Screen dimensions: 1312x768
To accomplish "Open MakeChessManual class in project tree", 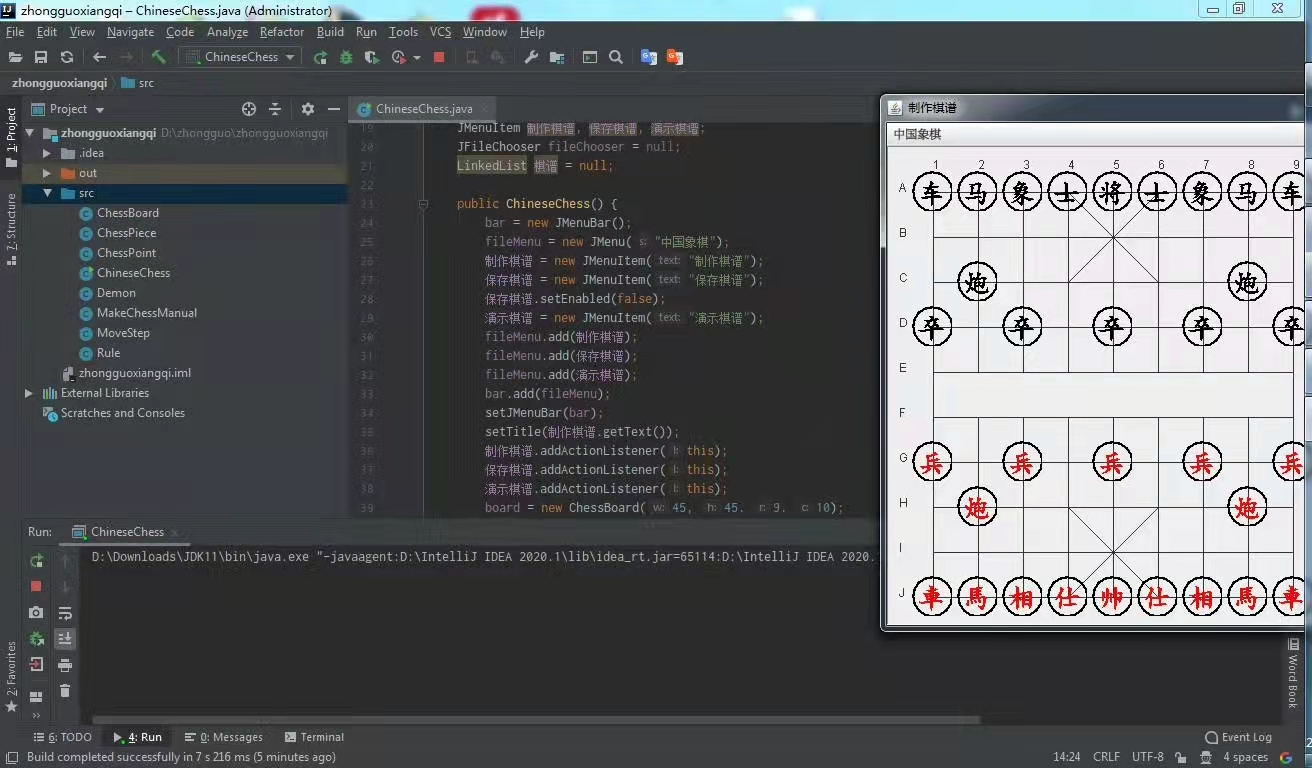I will coord(147,313).
